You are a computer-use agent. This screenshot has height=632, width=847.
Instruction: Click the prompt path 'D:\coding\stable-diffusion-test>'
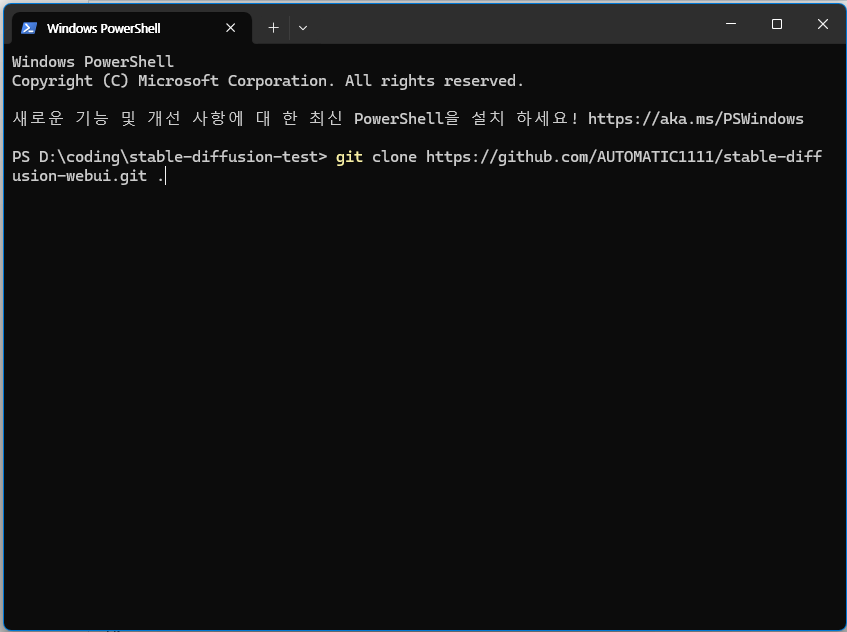pos(183,157)
